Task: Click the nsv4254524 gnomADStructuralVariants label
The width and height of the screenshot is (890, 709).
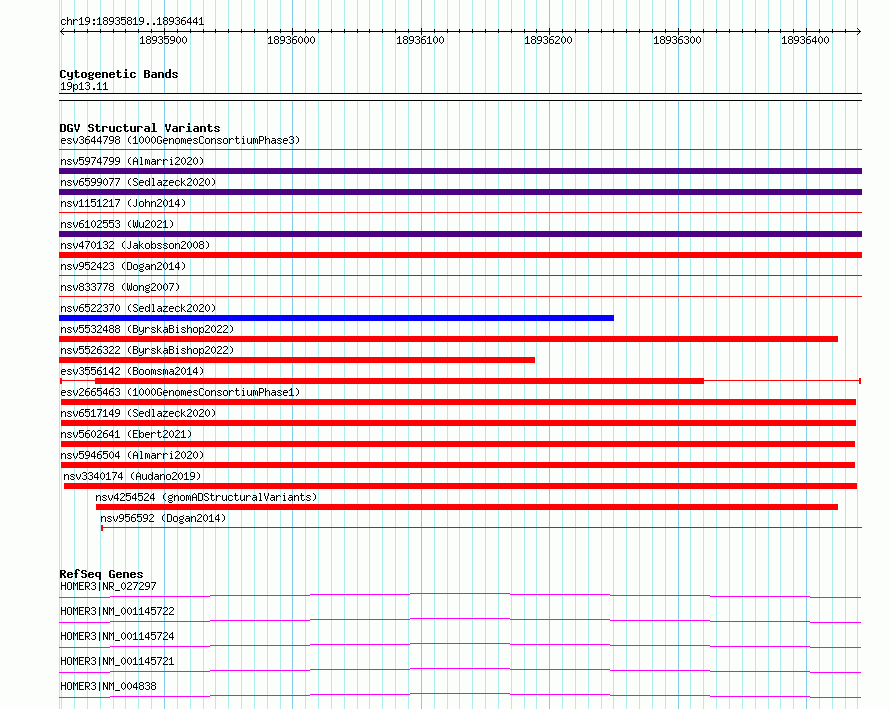Action: click(x=206, y=497)
